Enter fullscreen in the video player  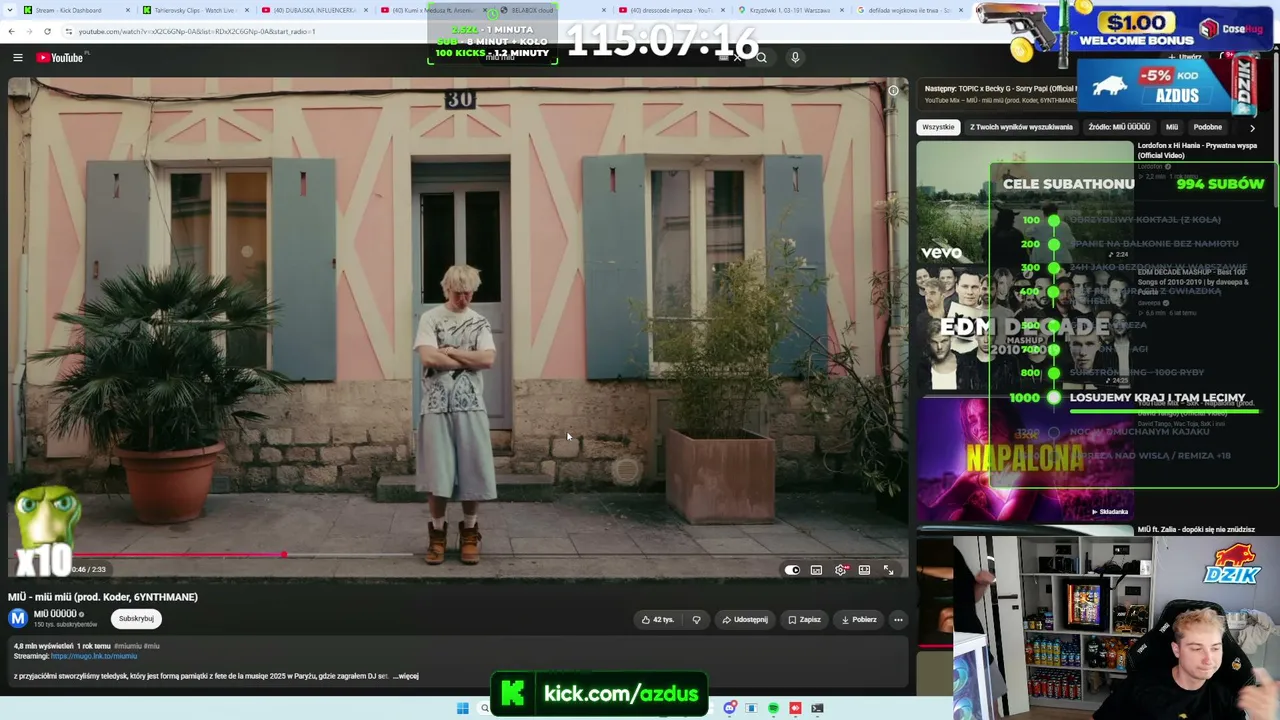888,570
